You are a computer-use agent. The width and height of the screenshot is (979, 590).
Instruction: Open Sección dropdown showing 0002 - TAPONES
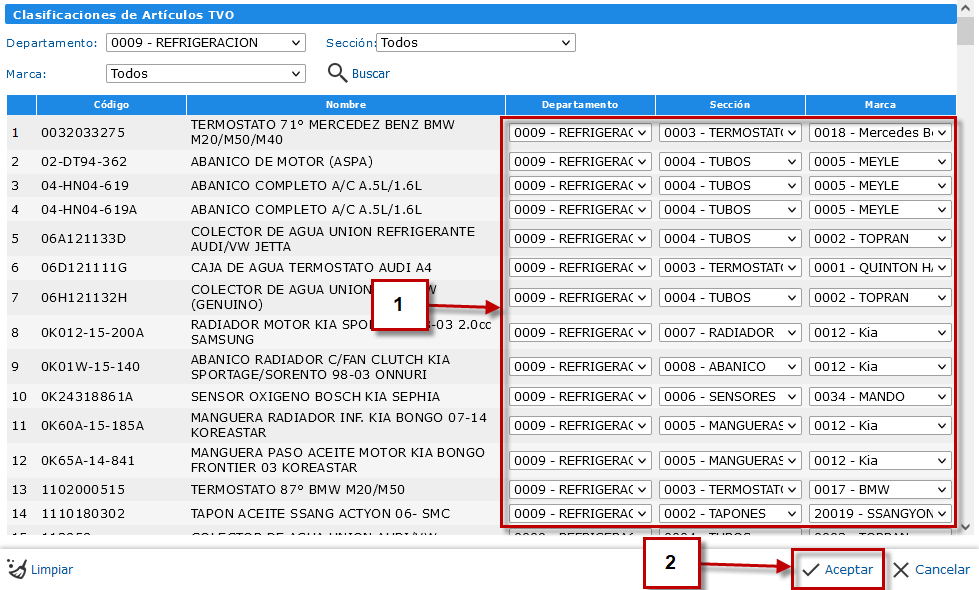730,514
